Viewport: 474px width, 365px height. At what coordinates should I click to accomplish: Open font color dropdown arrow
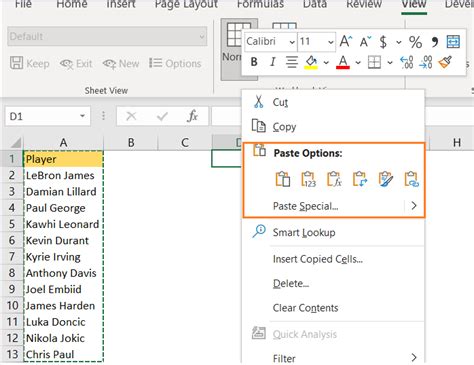(x=358, y=62)
